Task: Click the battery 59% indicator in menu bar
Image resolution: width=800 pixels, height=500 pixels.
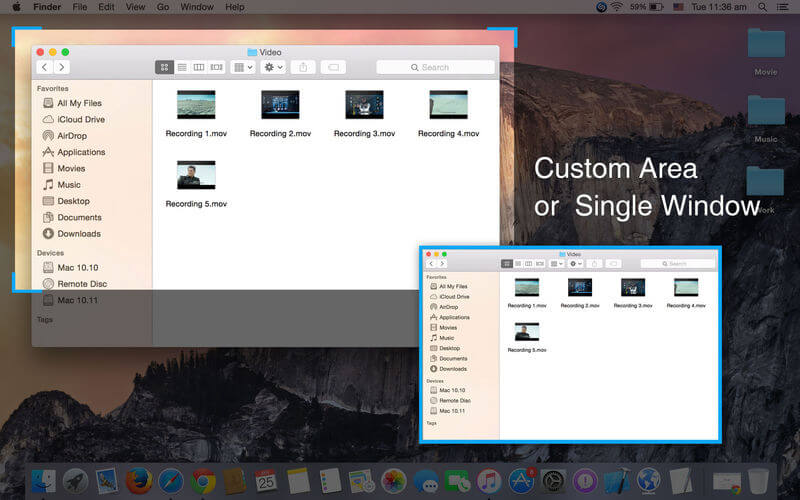Action: (646, 7)
